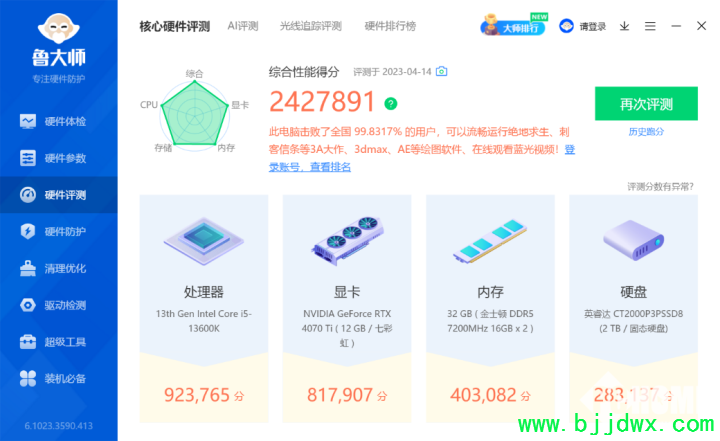Switch to the AI评测 tab
The height and width of the screenshot is (441, 720).
click(243, 26)
